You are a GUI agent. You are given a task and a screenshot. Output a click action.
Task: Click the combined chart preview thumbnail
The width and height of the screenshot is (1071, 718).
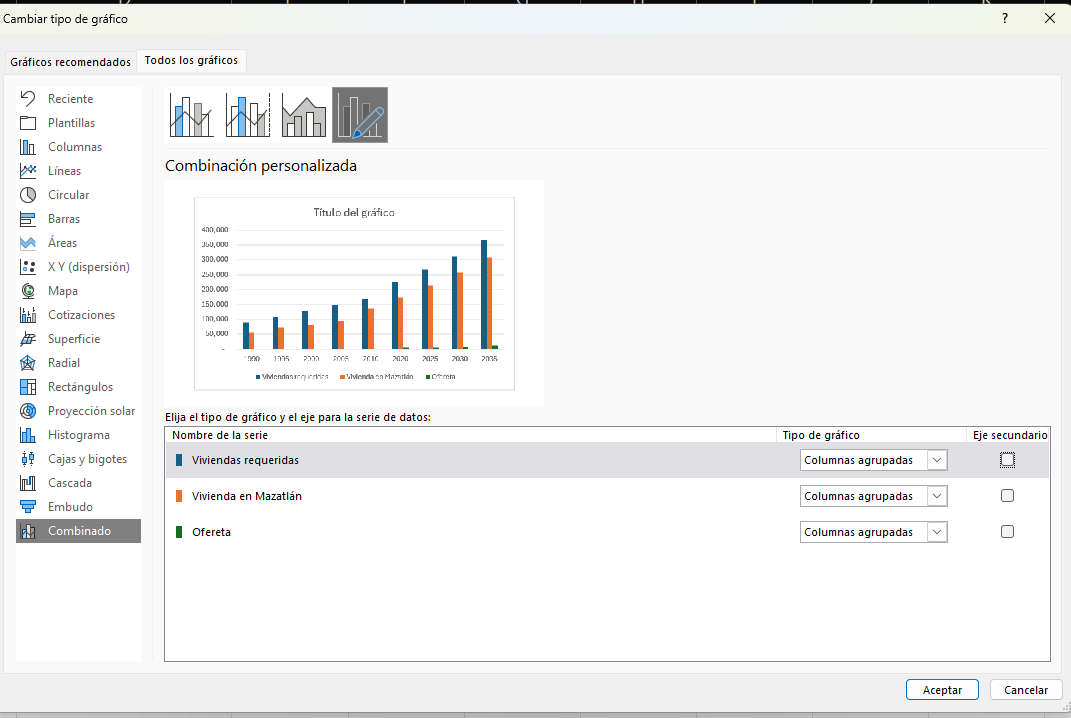354,293
